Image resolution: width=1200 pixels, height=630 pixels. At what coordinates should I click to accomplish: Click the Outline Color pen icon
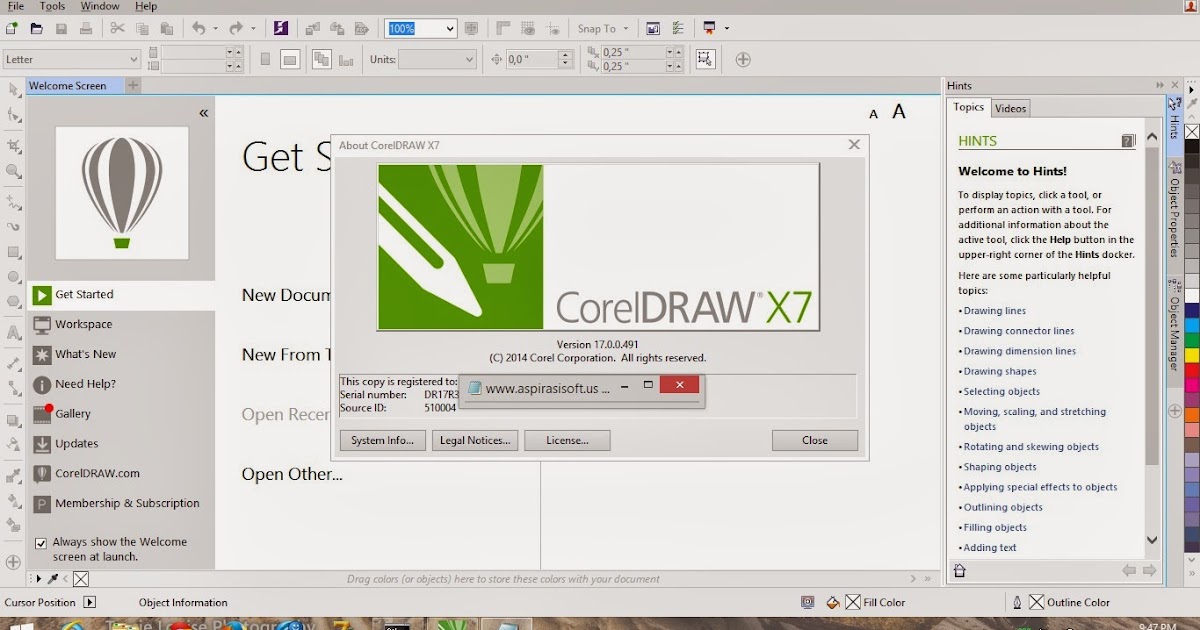pyautogui.click(x=1017, y=602)
